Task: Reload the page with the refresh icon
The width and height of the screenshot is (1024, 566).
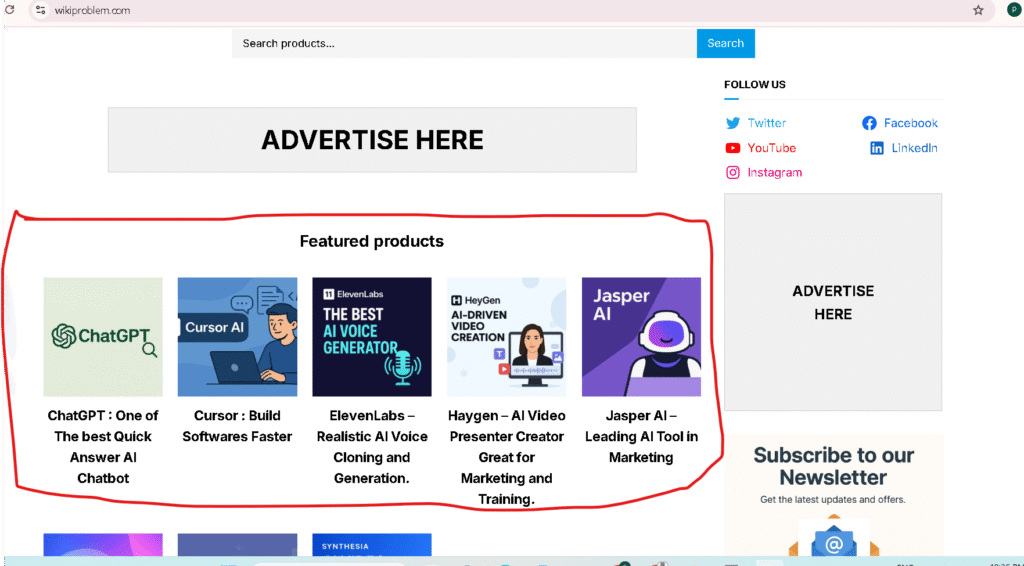Action: 10,10
